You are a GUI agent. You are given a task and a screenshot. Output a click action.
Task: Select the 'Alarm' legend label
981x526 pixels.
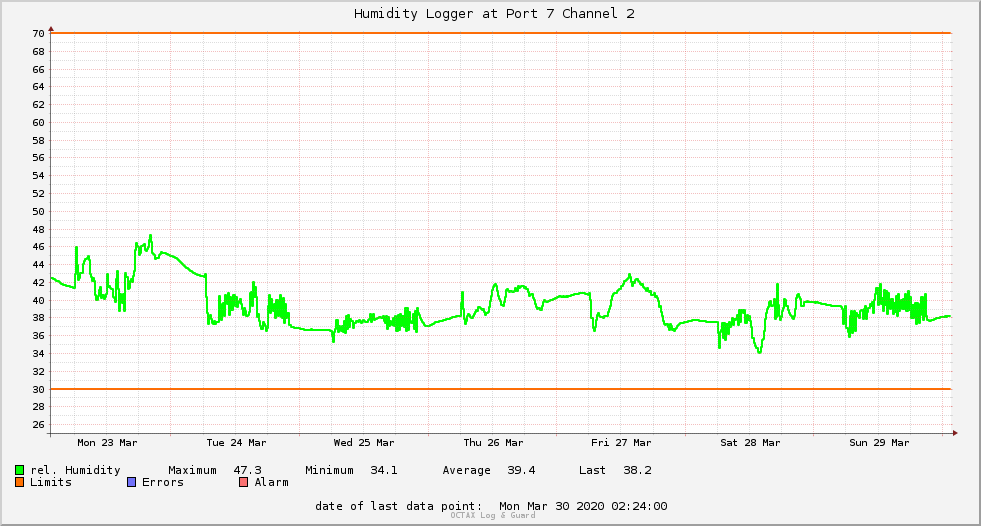tap(272, 482)
